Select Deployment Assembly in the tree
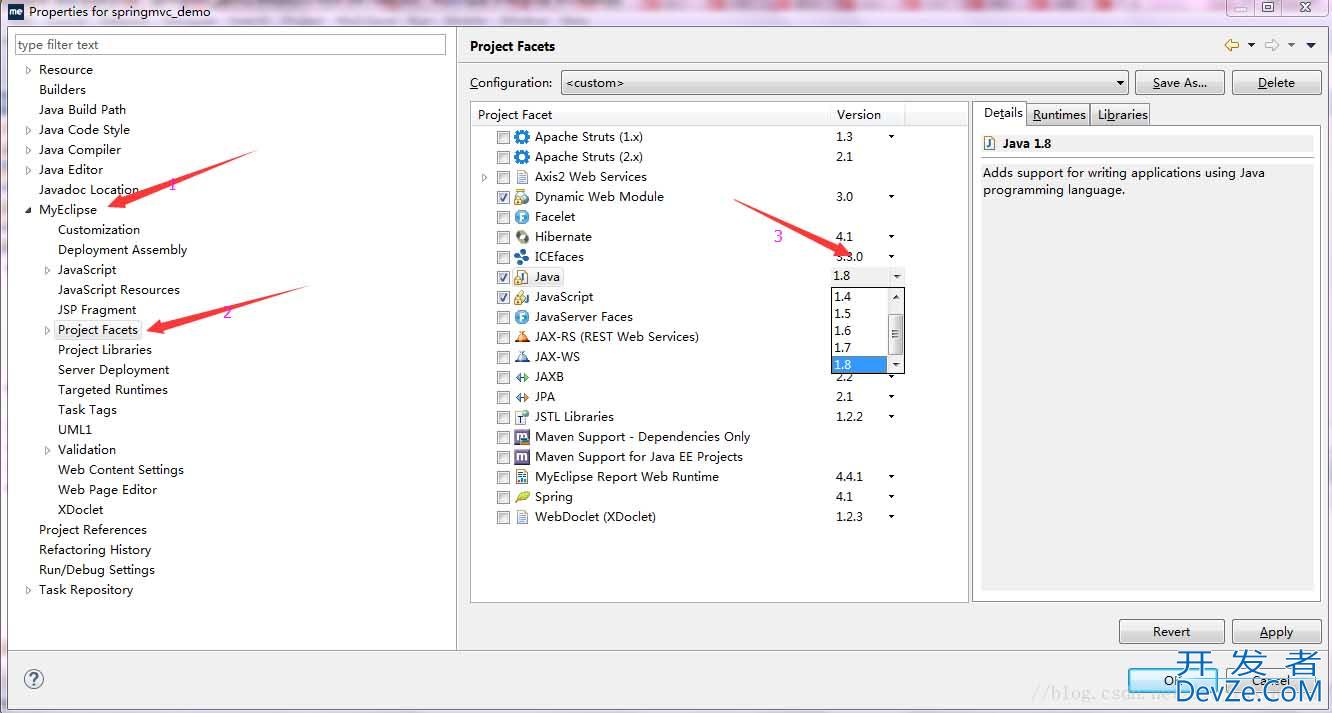The image size is (1332, 713). click(123, 250)
